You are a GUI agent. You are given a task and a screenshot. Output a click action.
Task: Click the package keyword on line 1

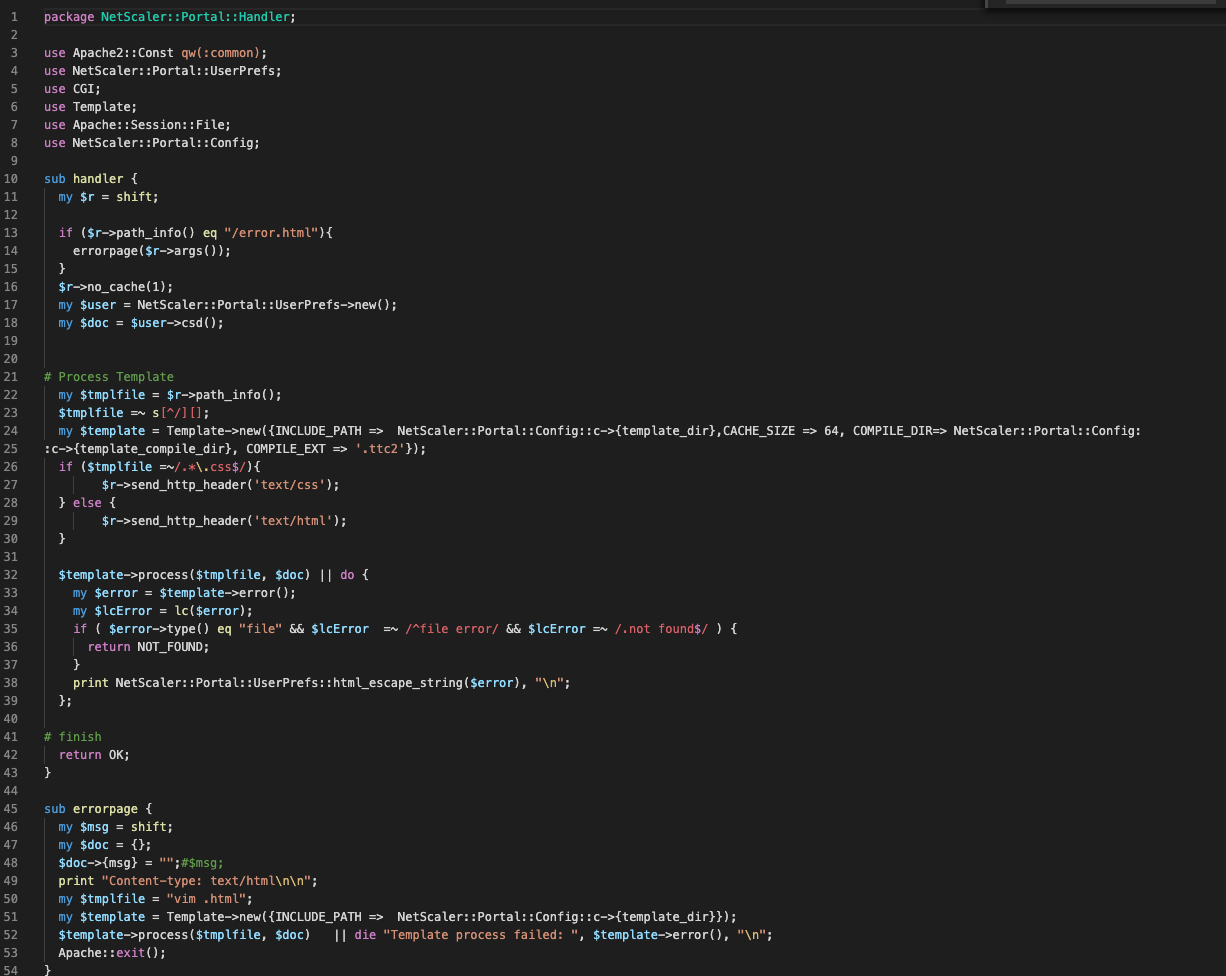pyautogui.click(x=69, y=17)
